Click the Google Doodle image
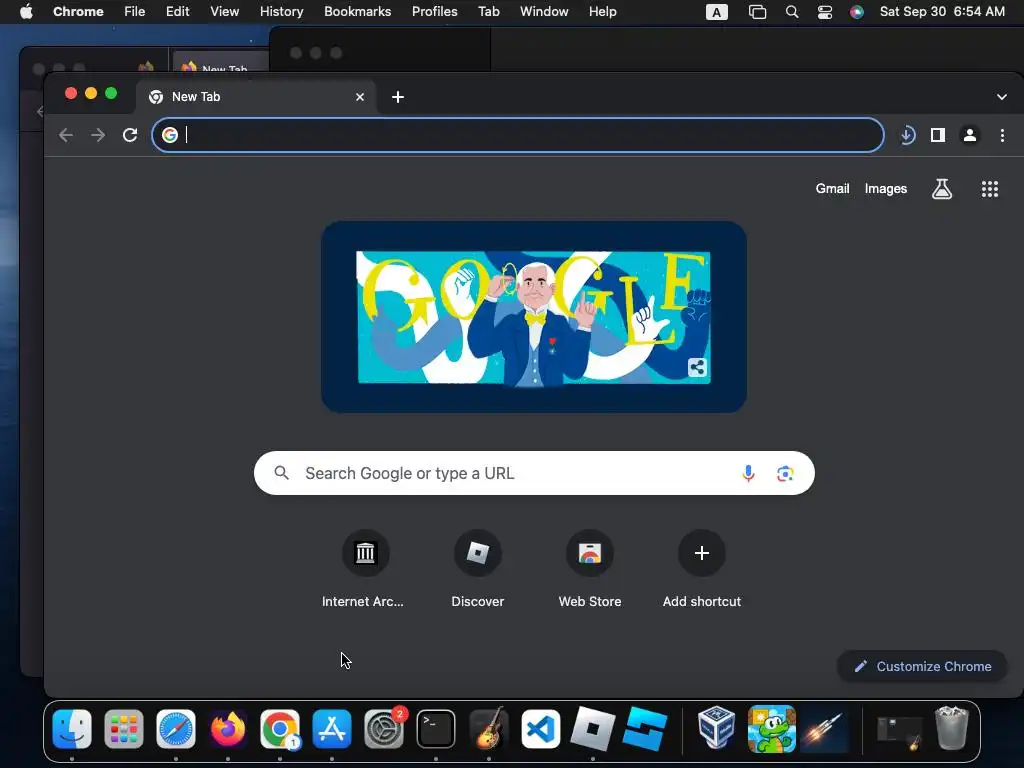The image size is (1024, 768). [x=534, y=317]
